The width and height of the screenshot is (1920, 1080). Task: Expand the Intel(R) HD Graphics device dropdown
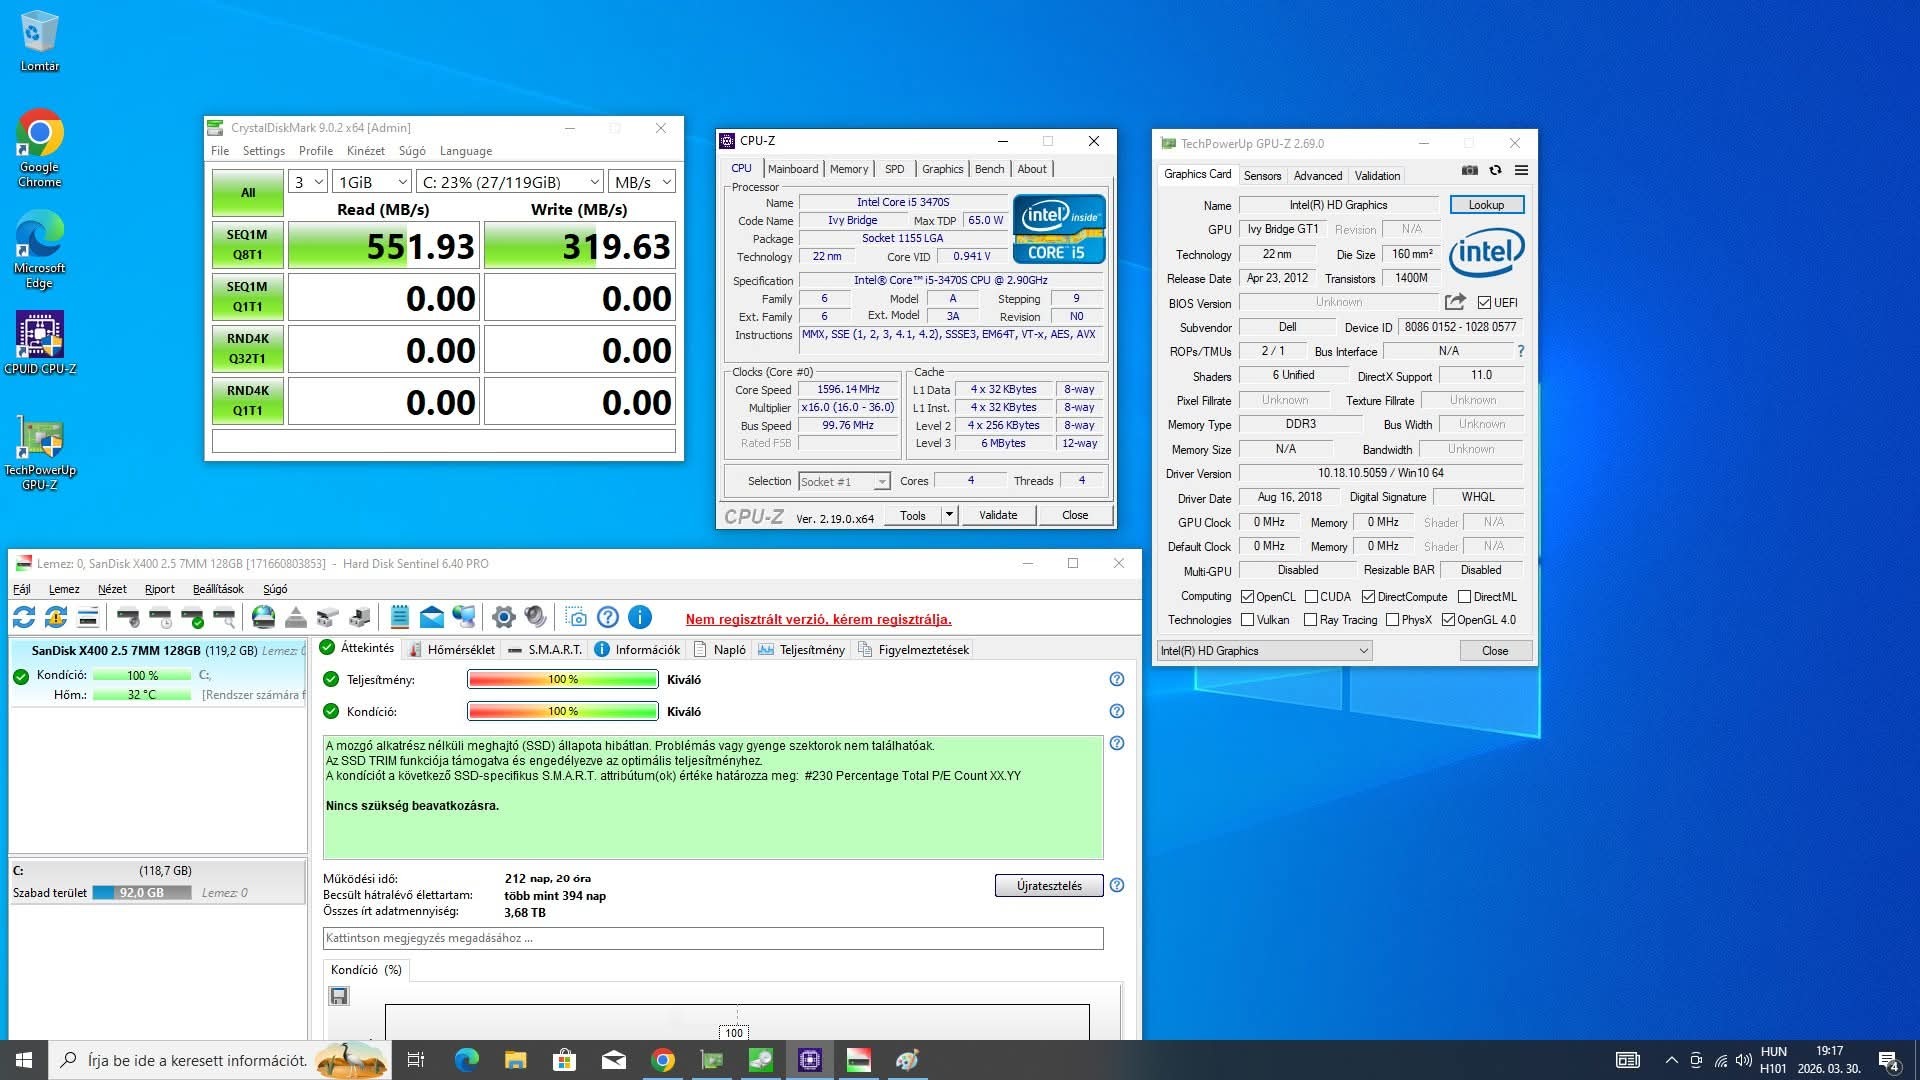1264,651
